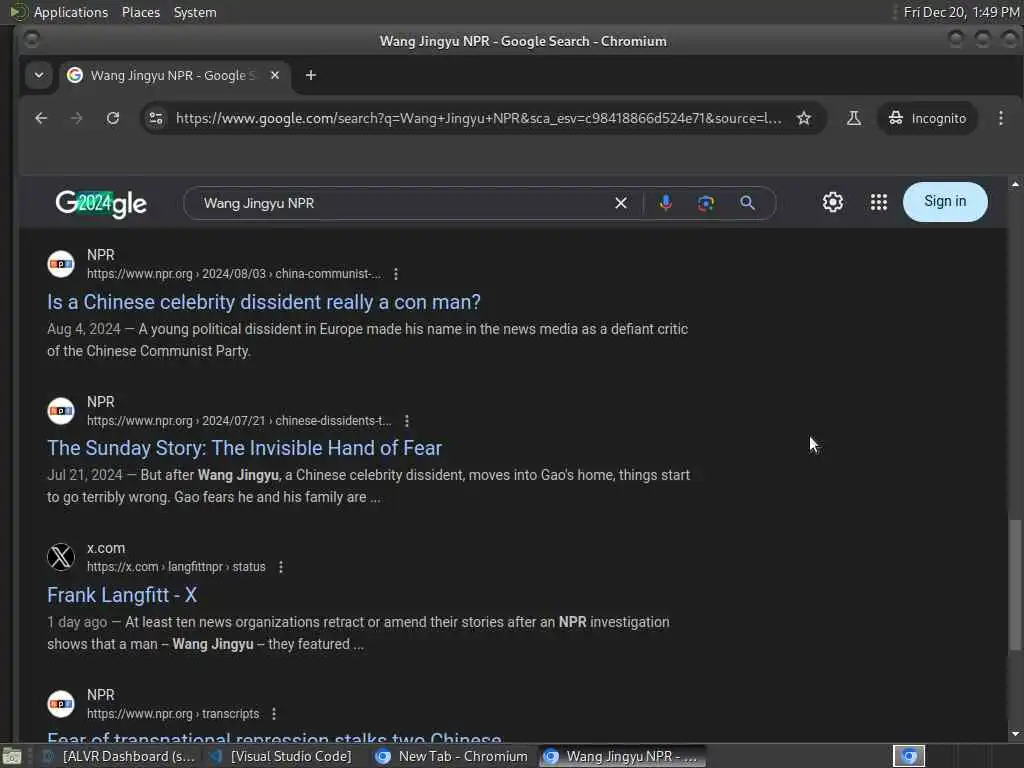Search by image with Lens icon
This screenshot has height=768, width=1024.
click(x=706, y=203)
